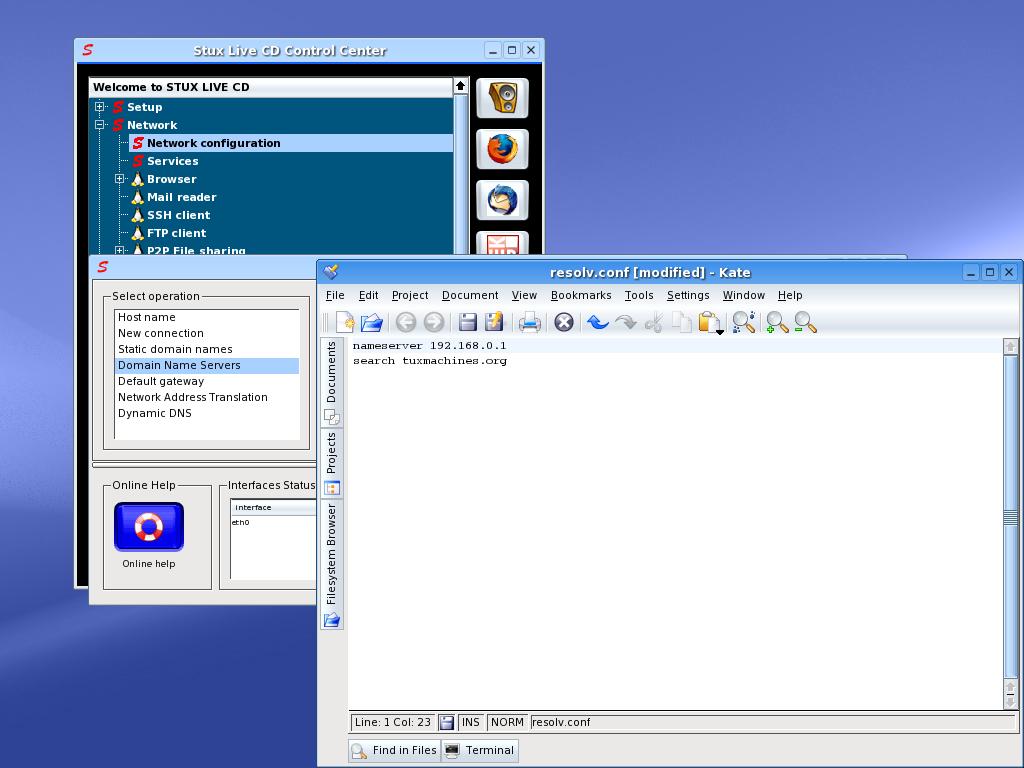Click the Copy pages icon

(681, 322)
